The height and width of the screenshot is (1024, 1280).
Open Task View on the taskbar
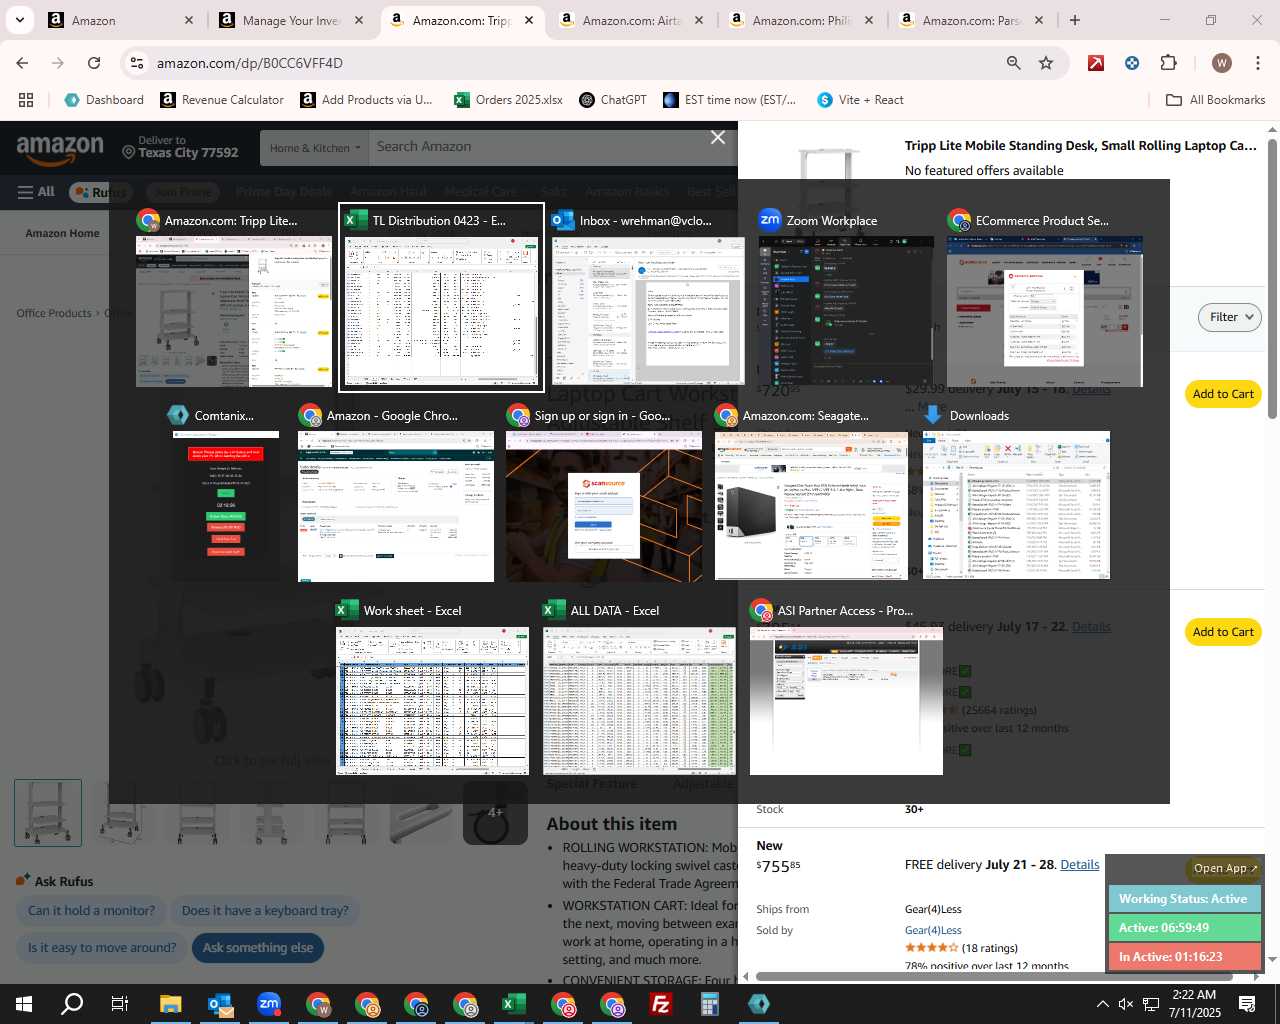coord(120,1004)
